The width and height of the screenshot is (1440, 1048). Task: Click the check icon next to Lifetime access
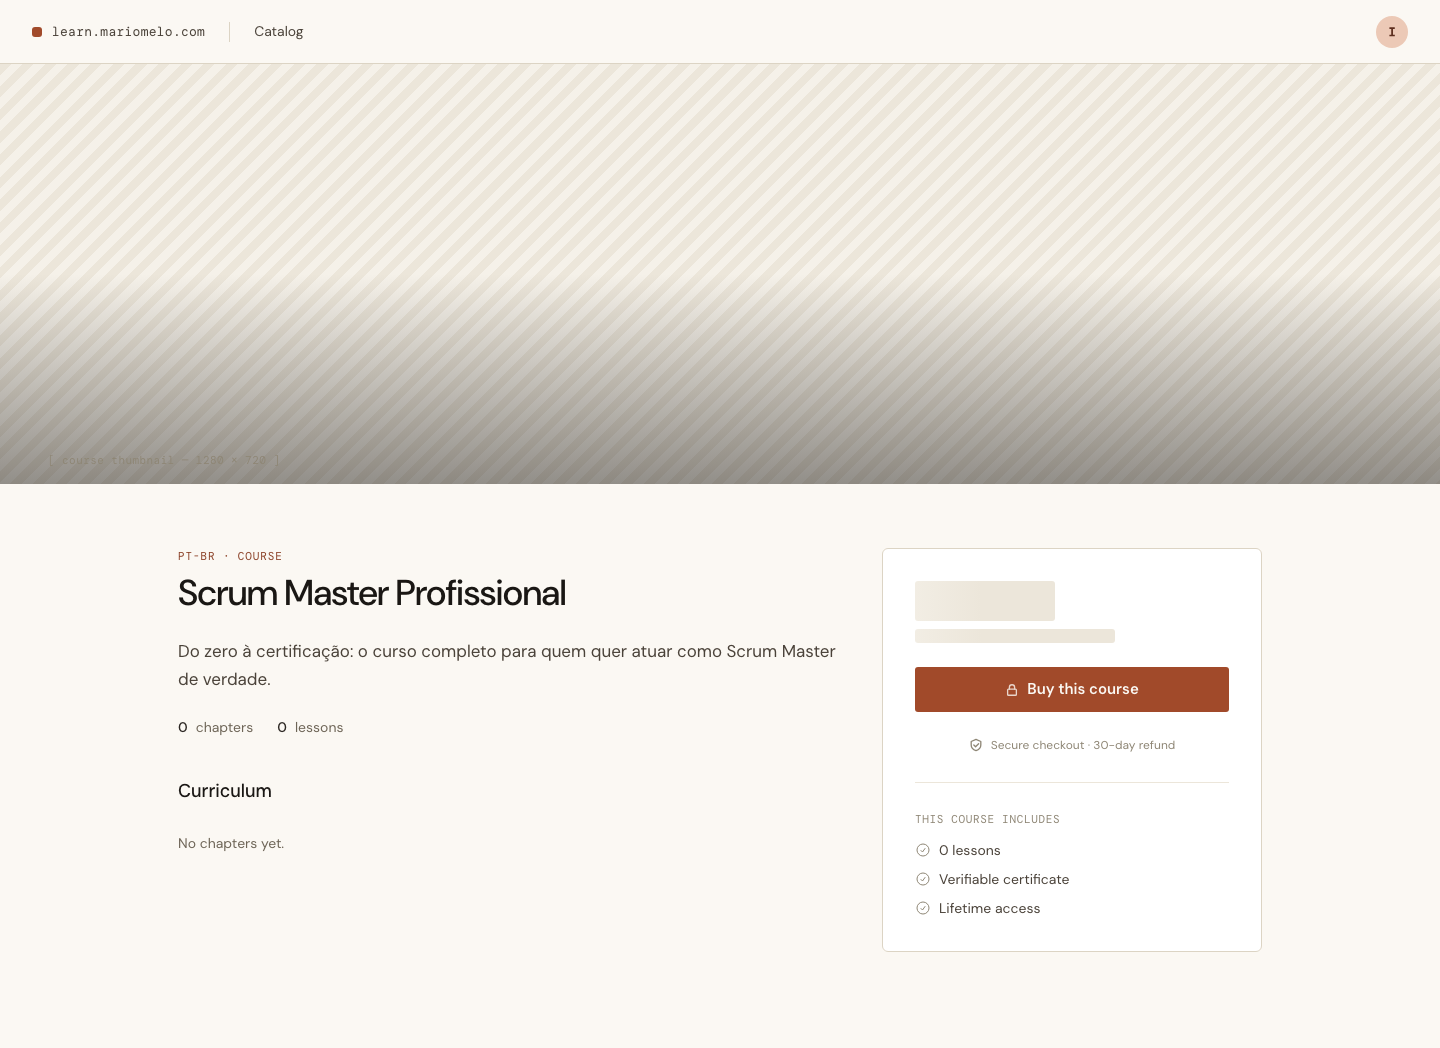click(x=923, y=908)
